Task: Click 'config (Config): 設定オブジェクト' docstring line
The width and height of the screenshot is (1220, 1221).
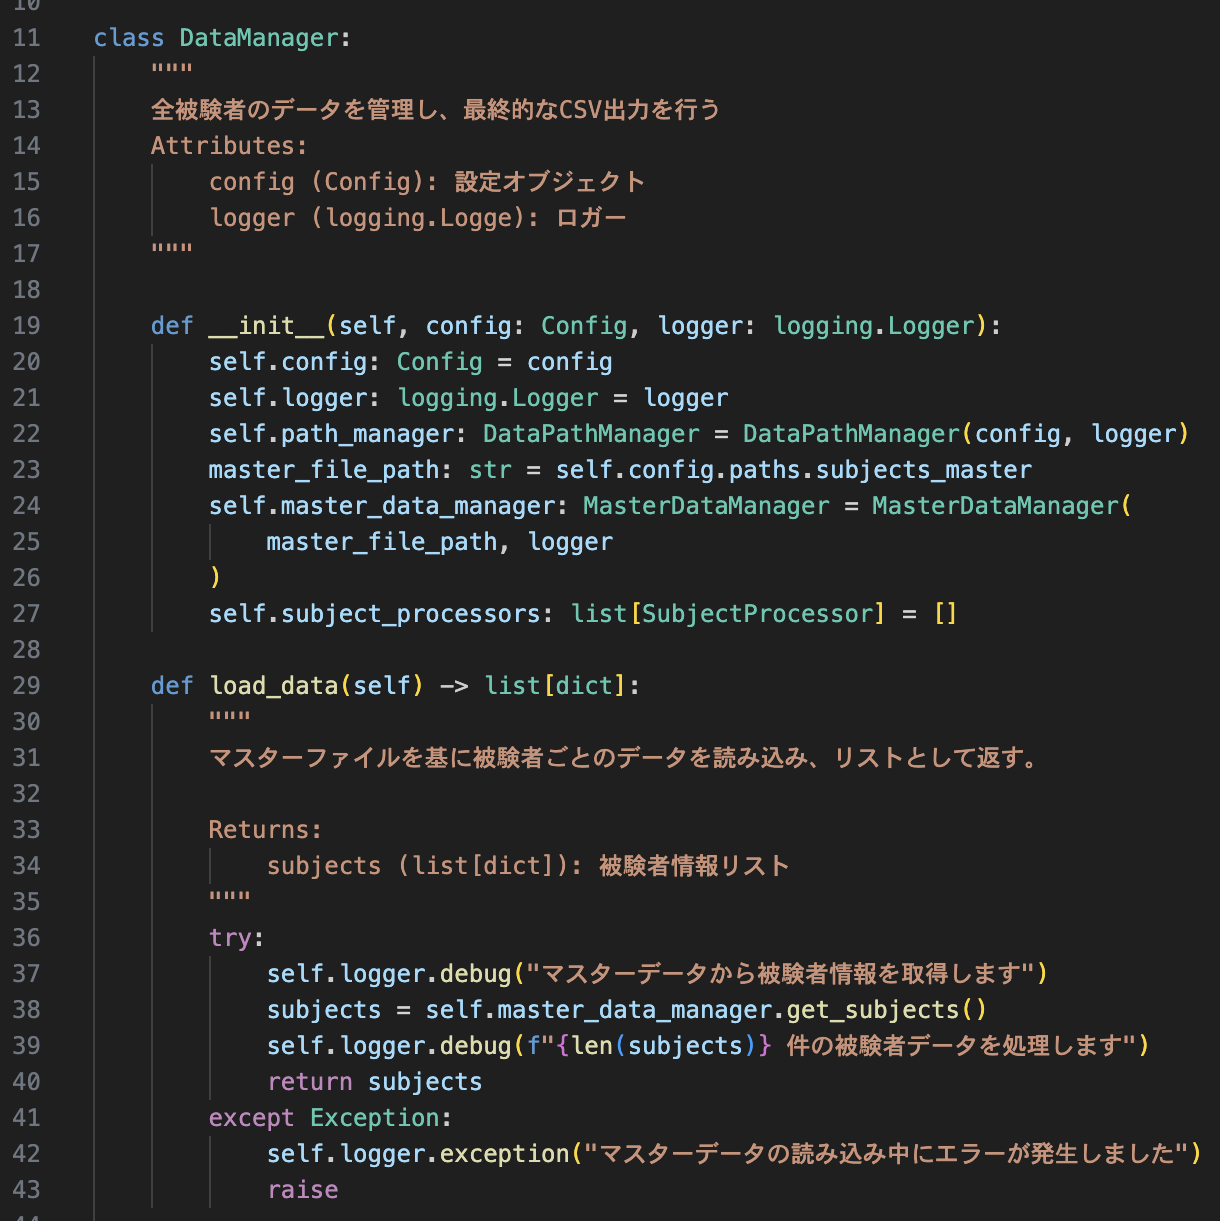Action: [x=427, y=182]
